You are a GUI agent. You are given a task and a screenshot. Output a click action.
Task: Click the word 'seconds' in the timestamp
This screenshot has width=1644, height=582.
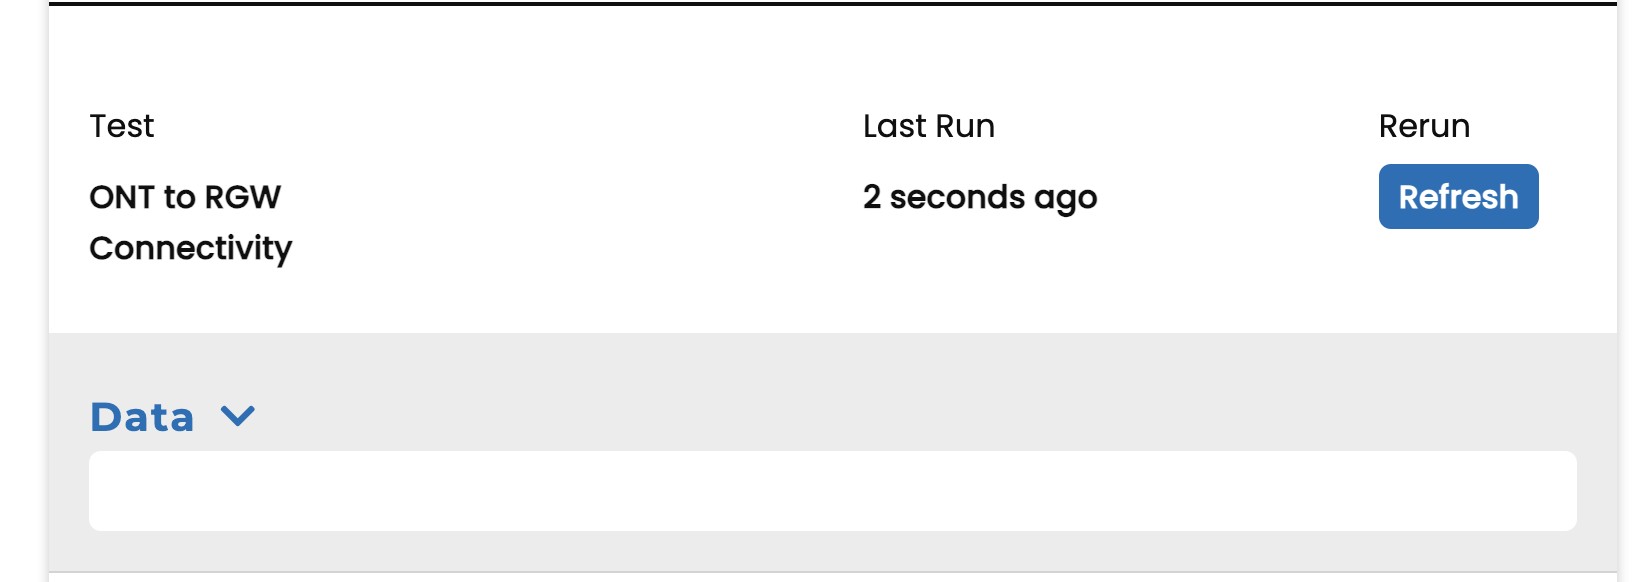(957, 198)
